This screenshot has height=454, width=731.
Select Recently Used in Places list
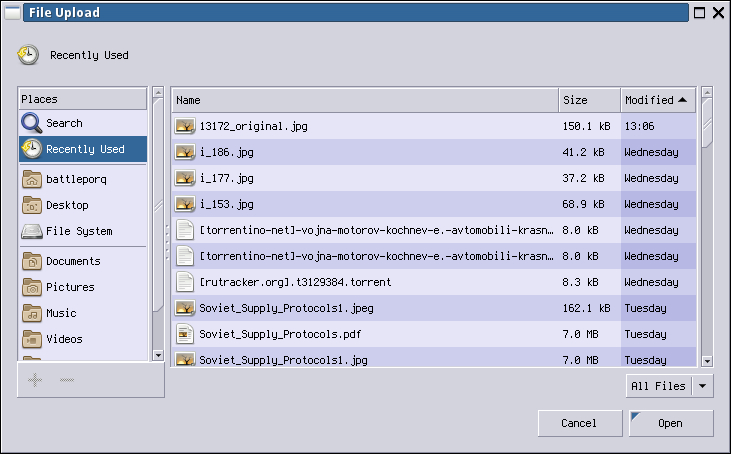(x=83, y=149)
